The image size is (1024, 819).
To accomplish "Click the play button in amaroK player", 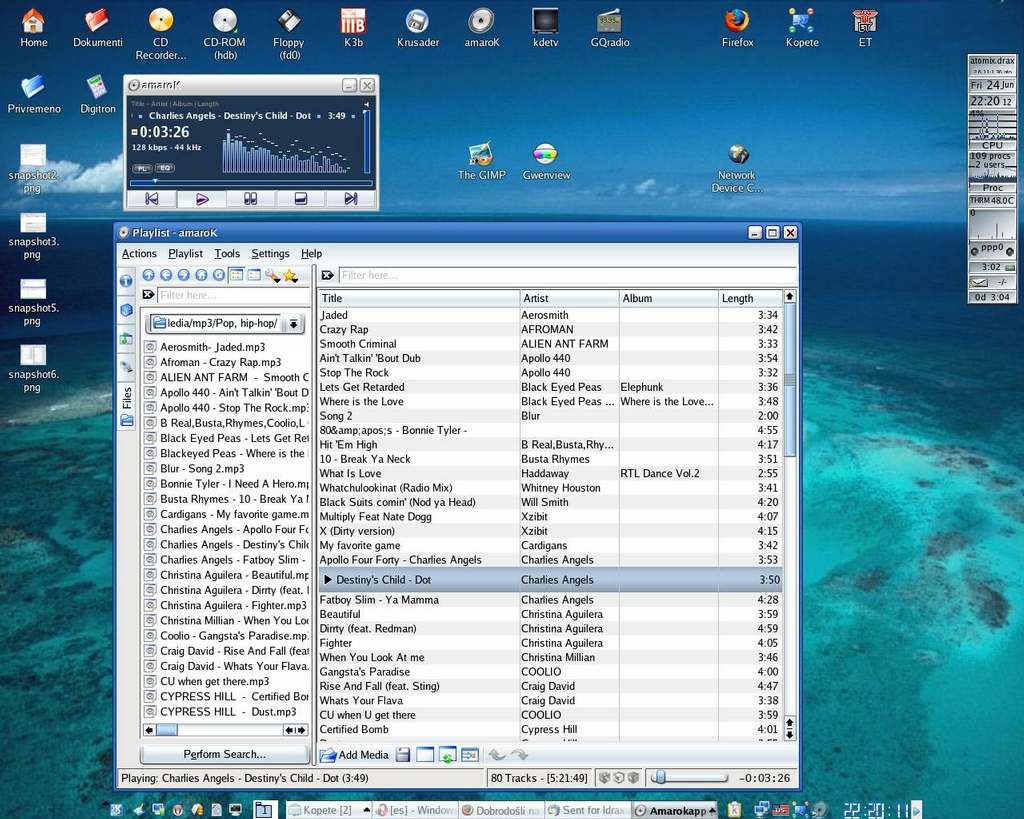I will pos(202,199).
